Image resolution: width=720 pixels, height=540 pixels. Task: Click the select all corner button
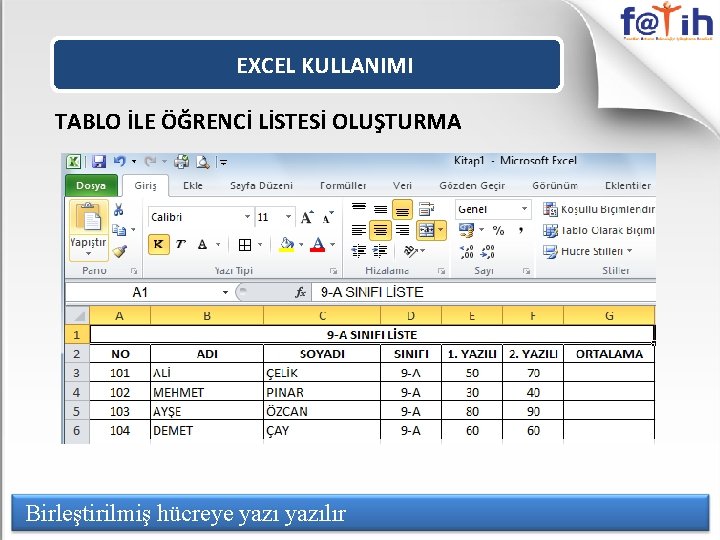(x=77, y=315)
